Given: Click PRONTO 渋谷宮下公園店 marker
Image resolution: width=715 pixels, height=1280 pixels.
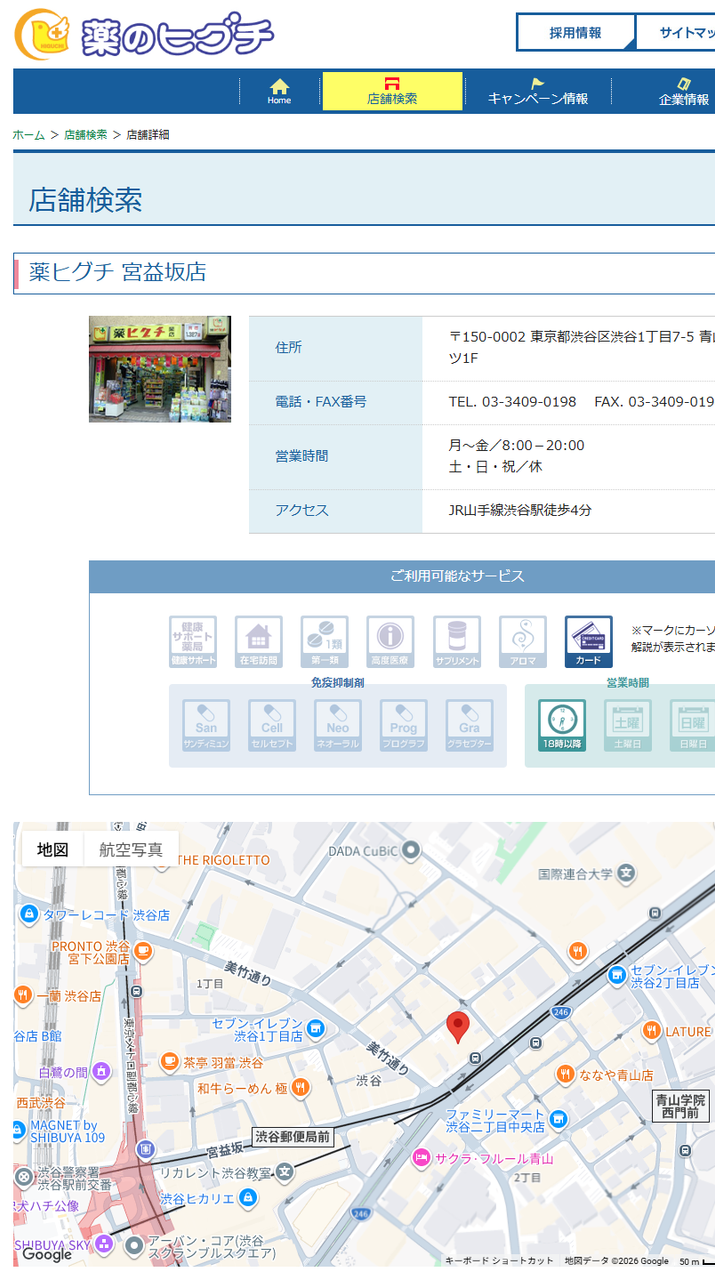Looking at the screenshot, I should click(x=143, y=949).
